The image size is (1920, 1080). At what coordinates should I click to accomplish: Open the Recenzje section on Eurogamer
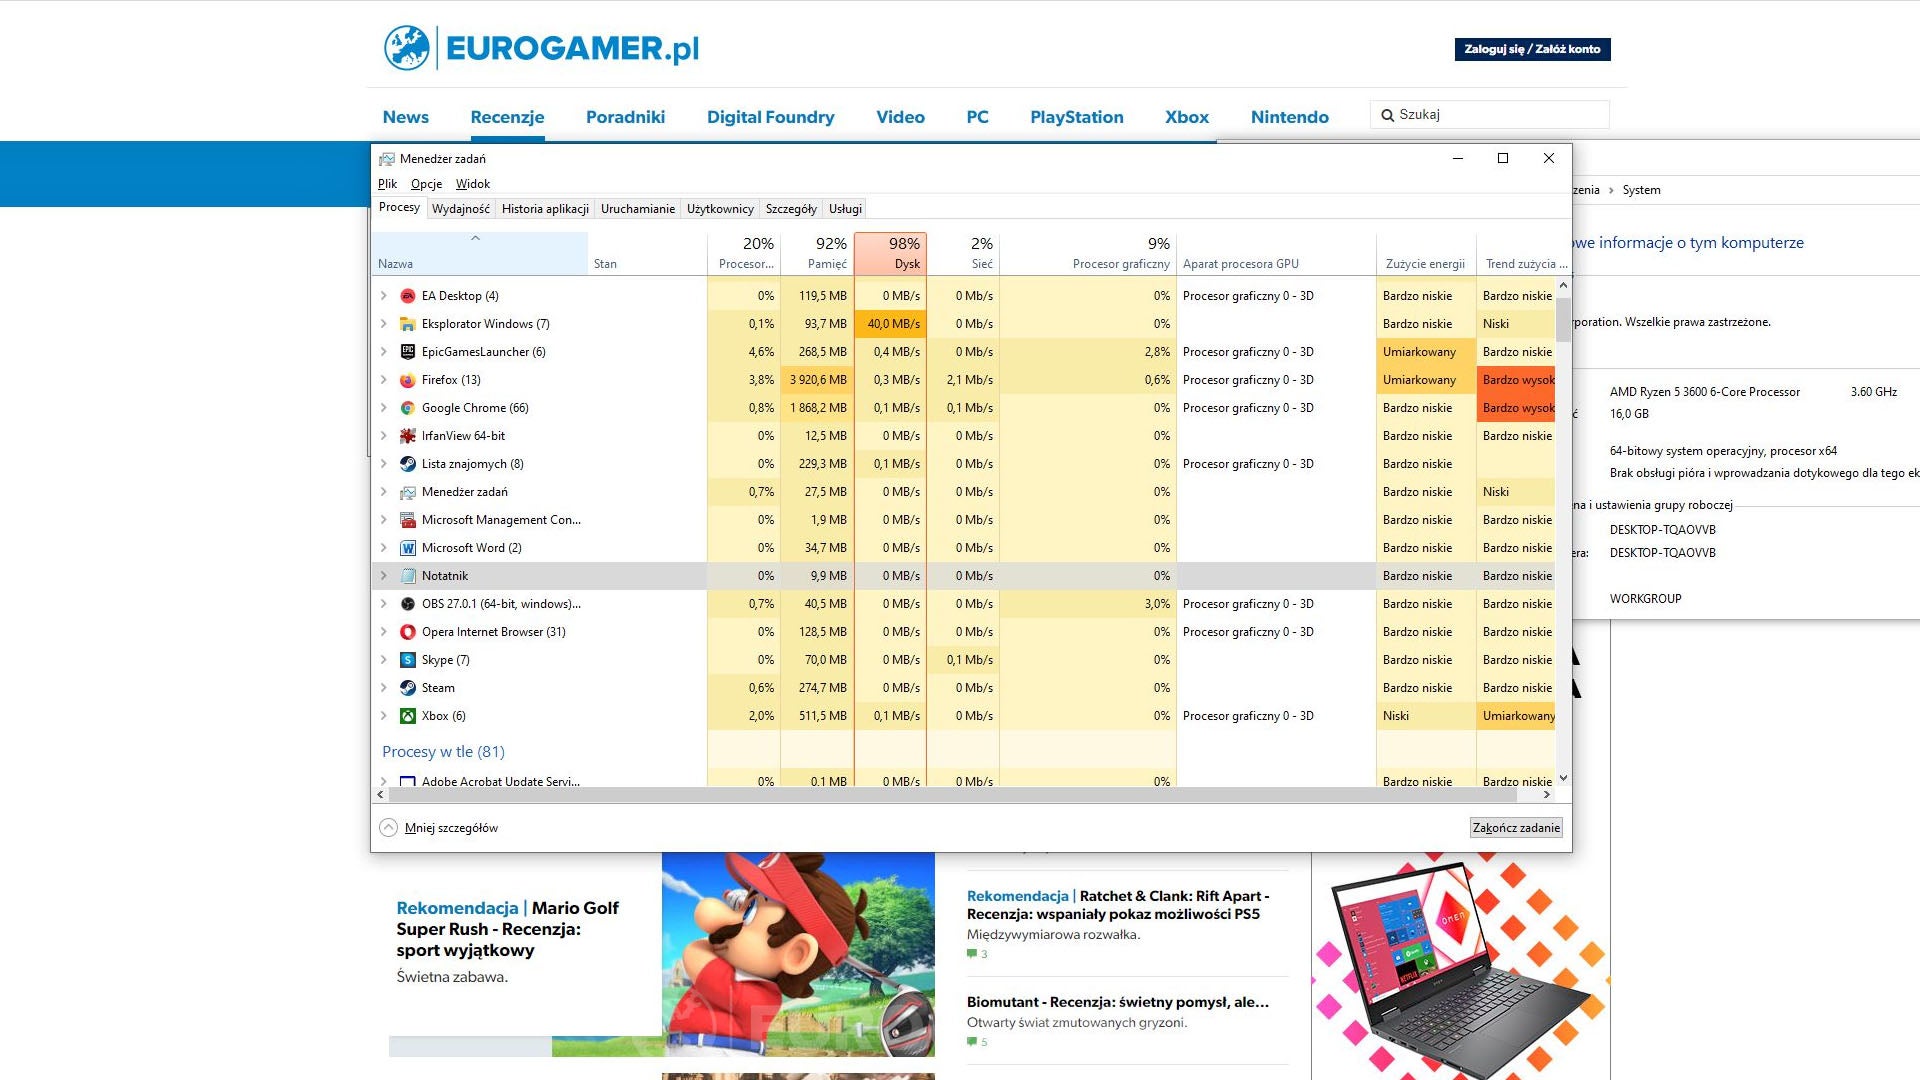tap(507, 117)
